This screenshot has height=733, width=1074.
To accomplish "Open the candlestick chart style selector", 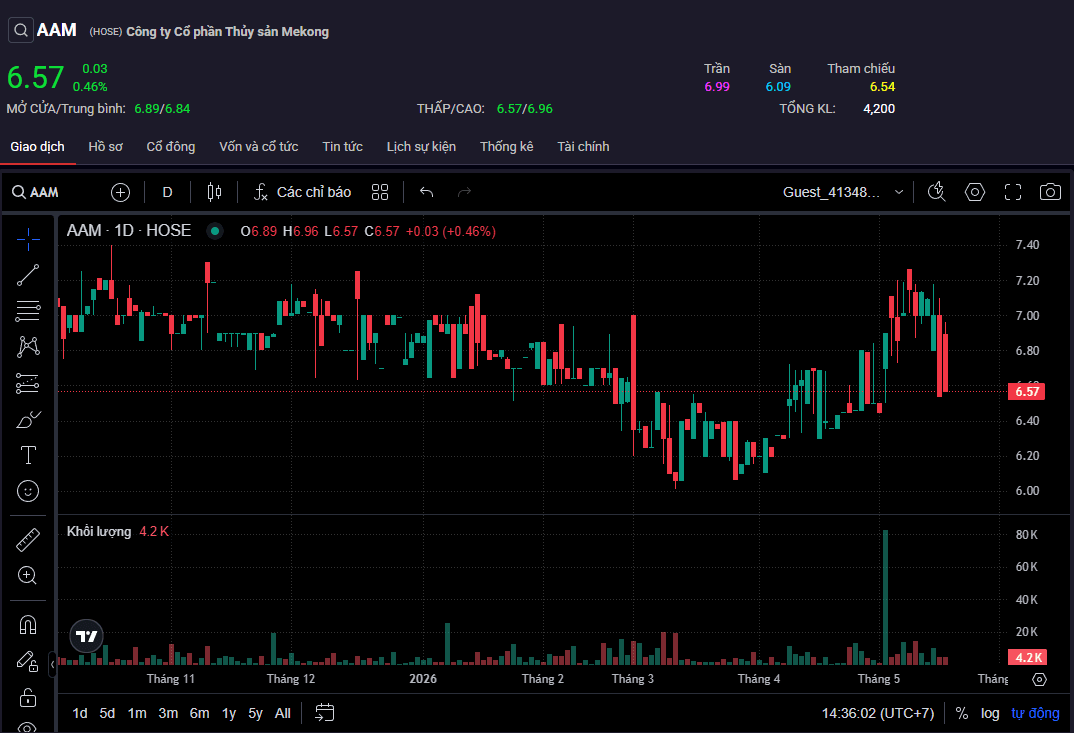I will tap(214, 192).
